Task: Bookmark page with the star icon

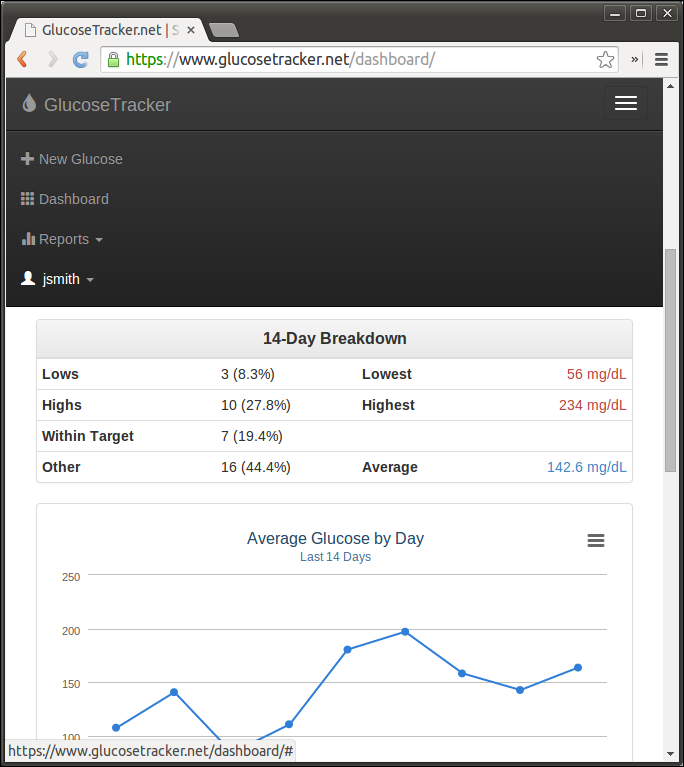Action: click(x=605, y=60)
